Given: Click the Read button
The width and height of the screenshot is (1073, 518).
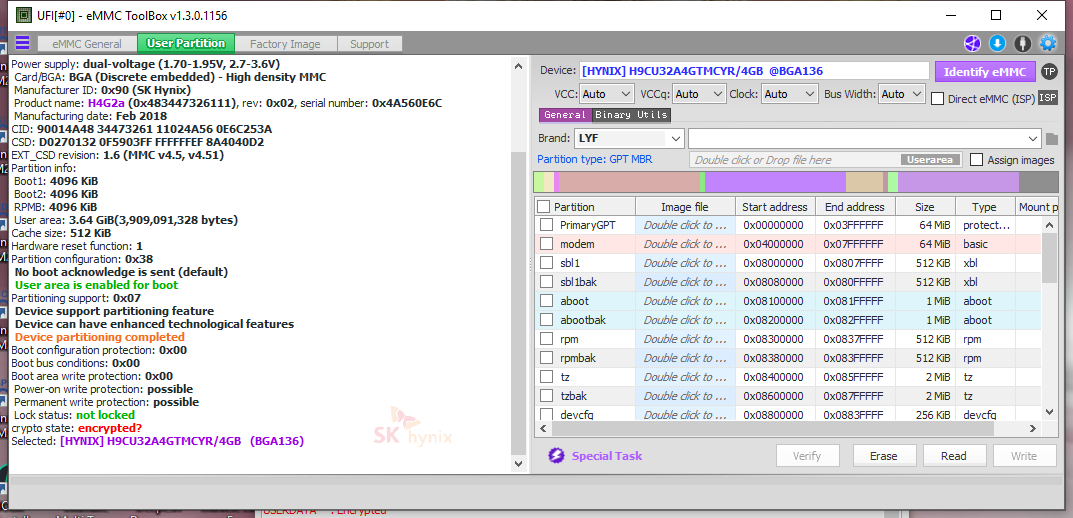Looking at the screenshot, I should [953, 456].
